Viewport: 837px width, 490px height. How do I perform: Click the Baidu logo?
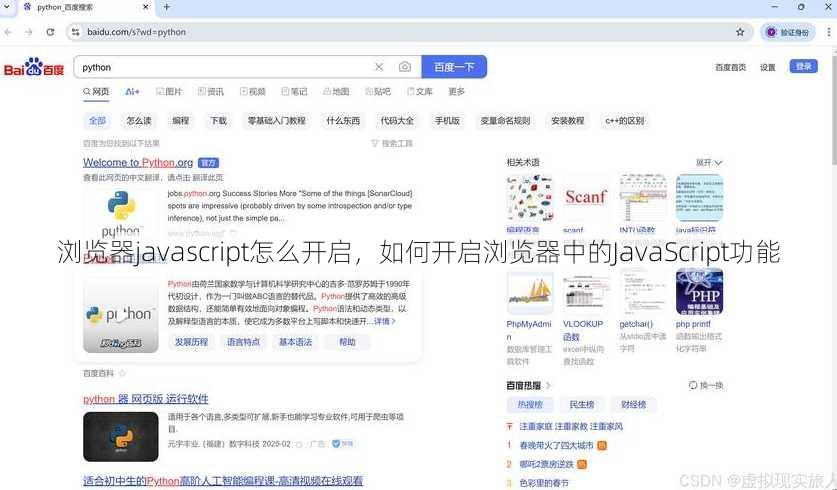pyautogui.click(x=34, y=67)
